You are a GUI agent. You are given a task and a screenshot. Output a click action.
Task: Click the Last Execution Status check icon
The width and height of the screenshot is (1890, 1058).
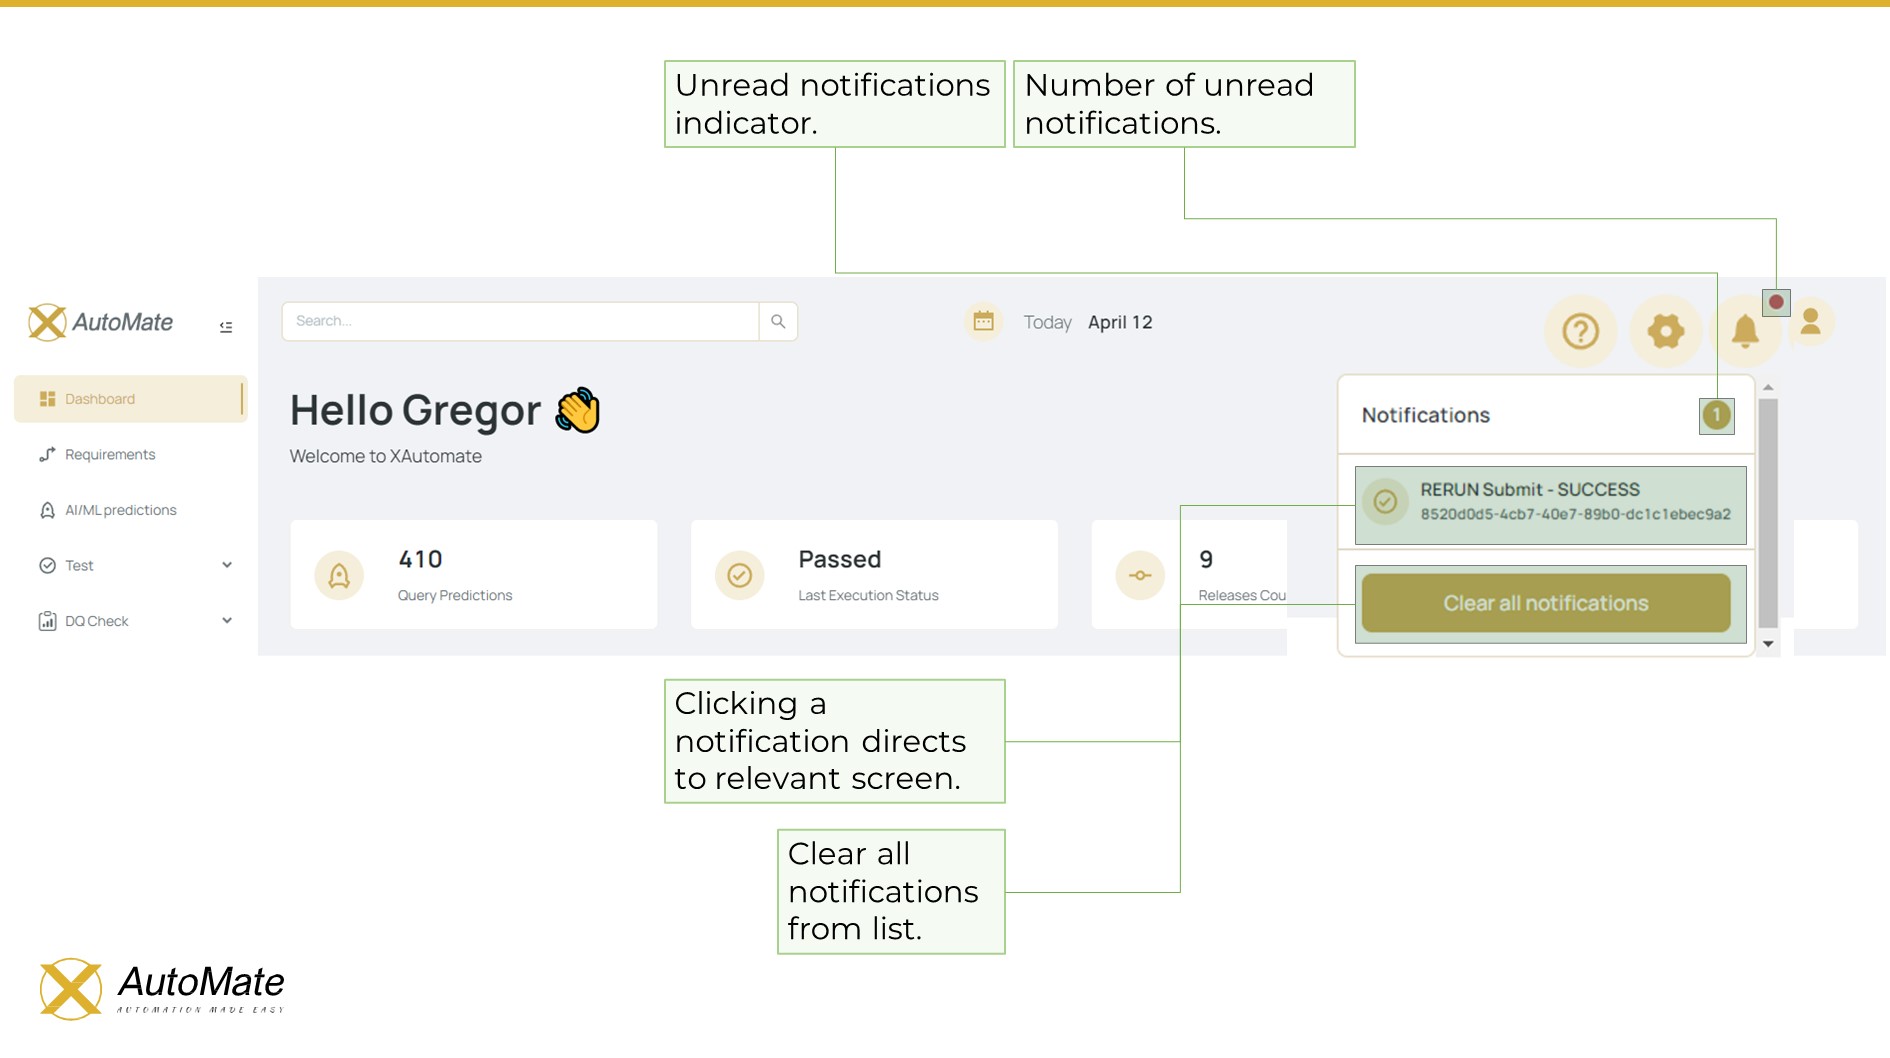739,575
